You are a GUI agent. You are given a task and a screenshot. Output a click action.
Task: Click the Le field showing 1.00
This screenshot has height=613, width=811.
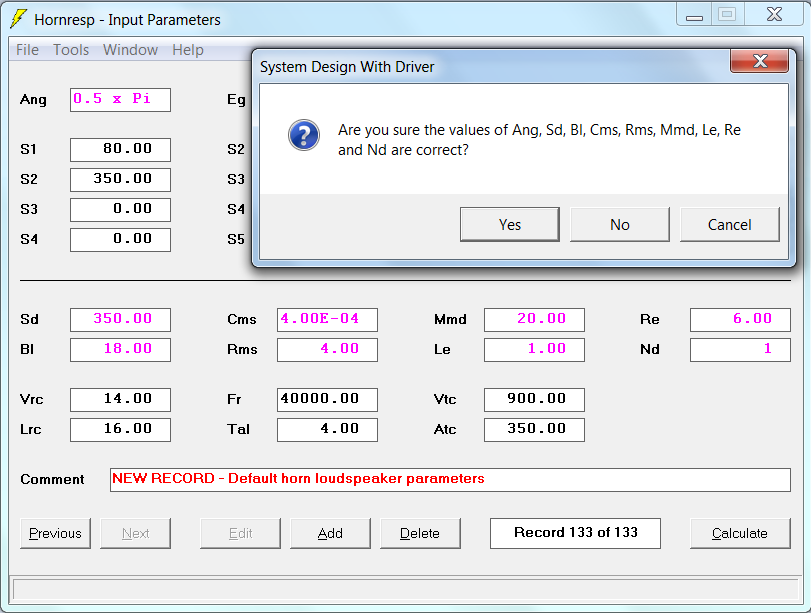pos(534,350)
